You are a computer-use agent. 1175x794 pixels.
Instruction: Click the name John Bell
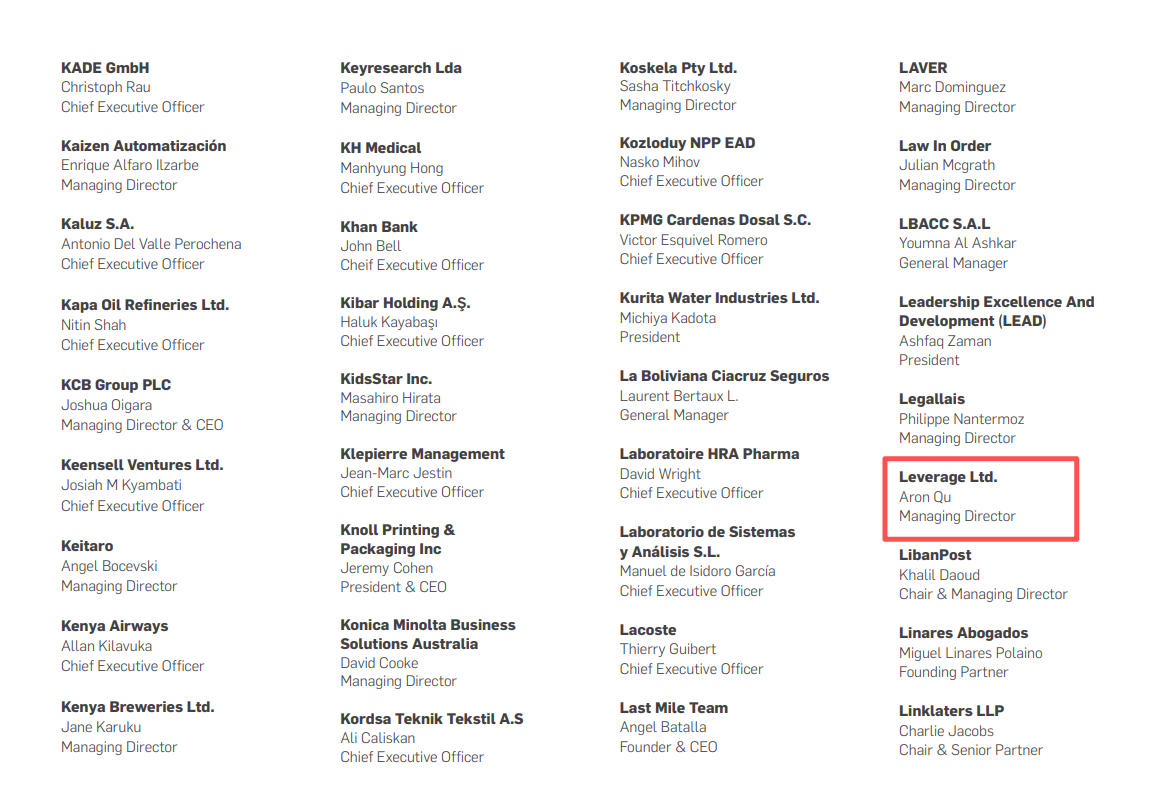(370, 246)
